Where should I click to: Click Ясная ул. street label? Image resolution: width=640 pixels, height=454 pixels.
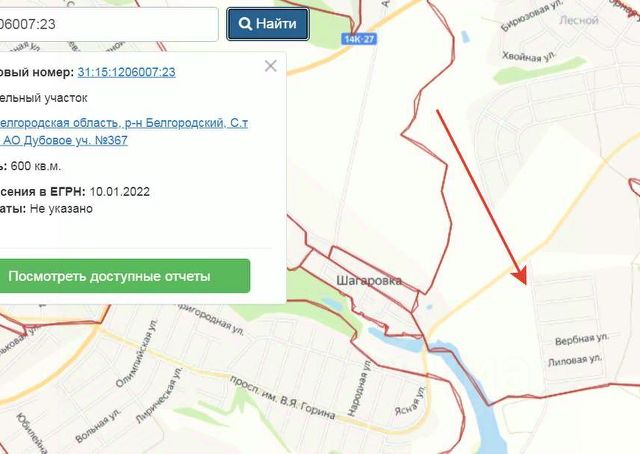coord(410,400)
